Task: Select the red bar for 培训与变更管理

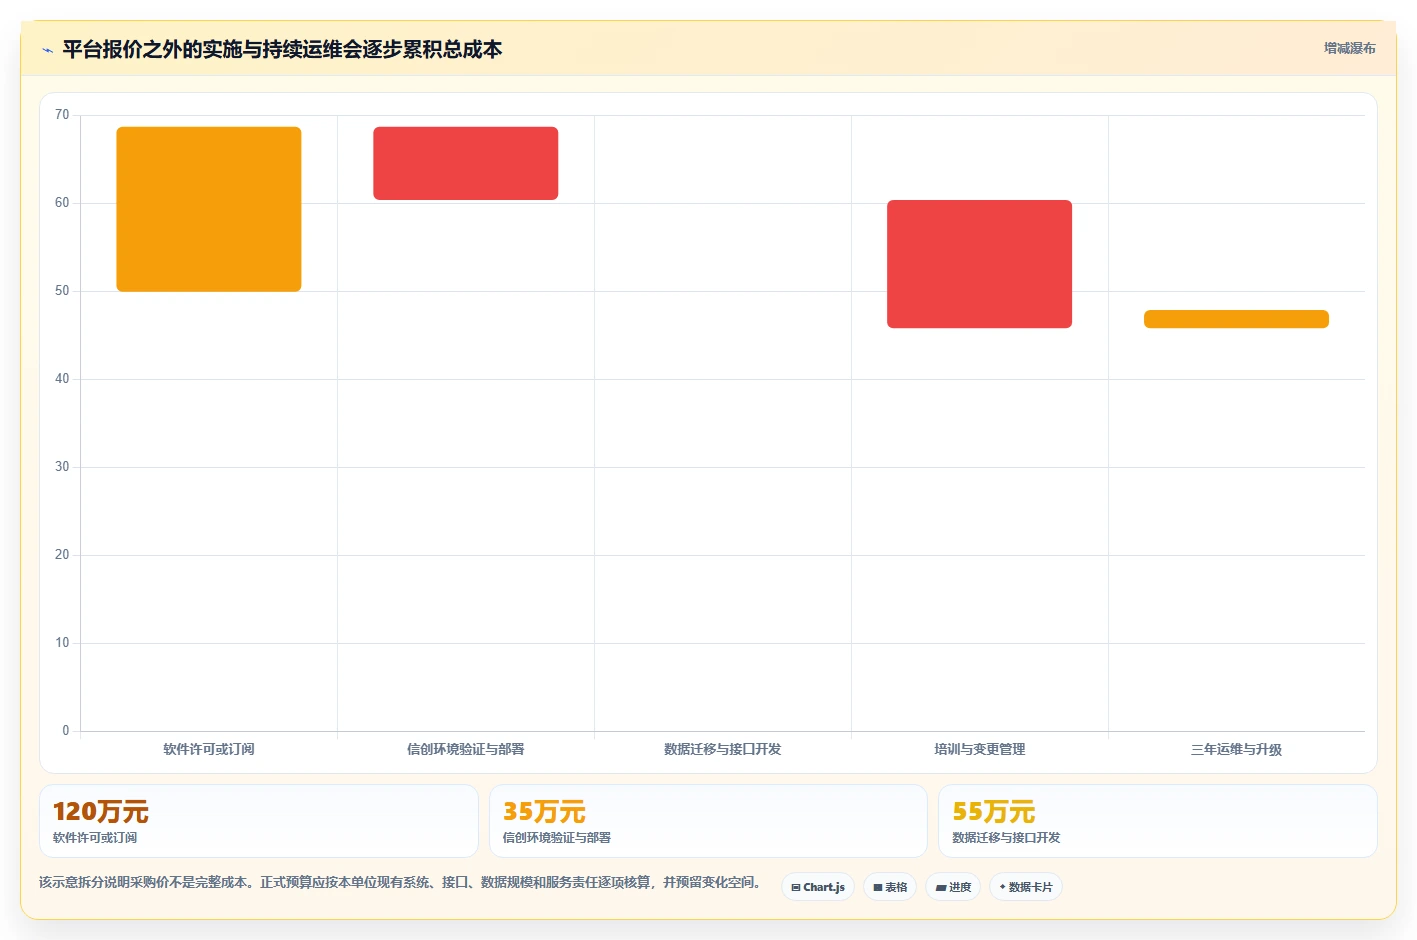Action: pyautogui.click(x=979, y=264)
